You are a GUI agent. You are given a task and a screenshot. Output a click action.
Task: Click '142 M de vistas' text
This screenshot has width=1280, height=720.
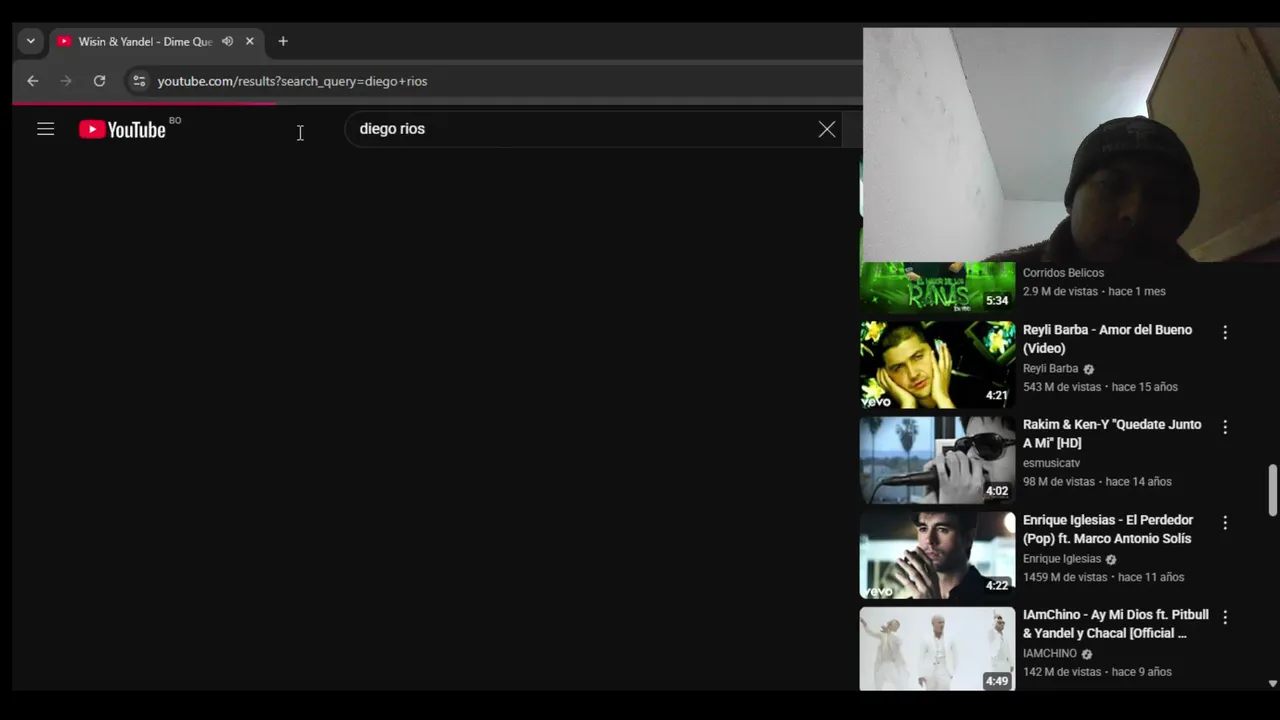coord(1062,672)
